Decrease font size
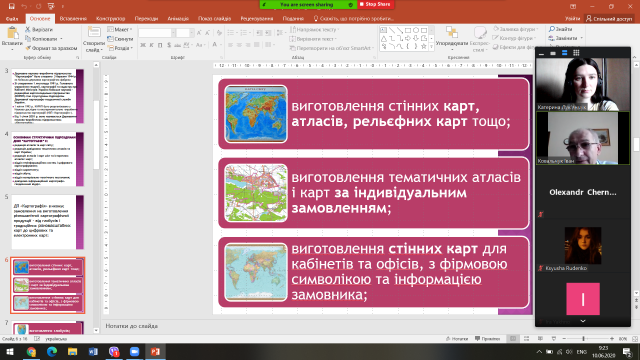 tap(207, 33)
